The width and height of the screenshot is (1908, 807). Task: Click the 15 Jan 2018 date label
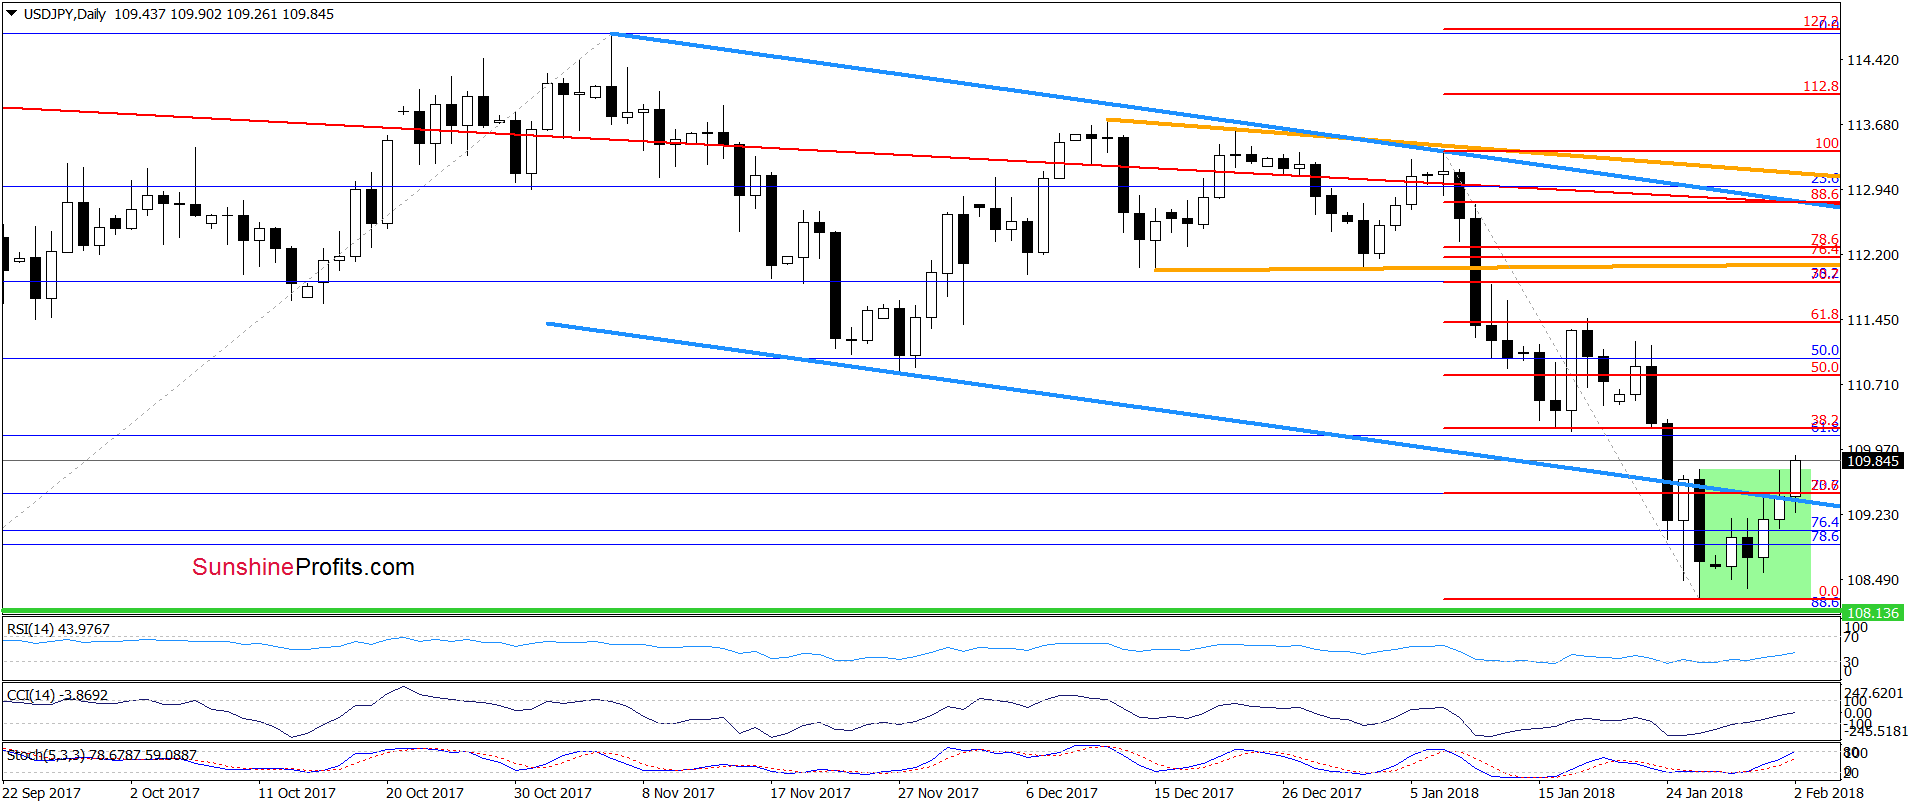pyautogui.click(x=1577, y=793)
